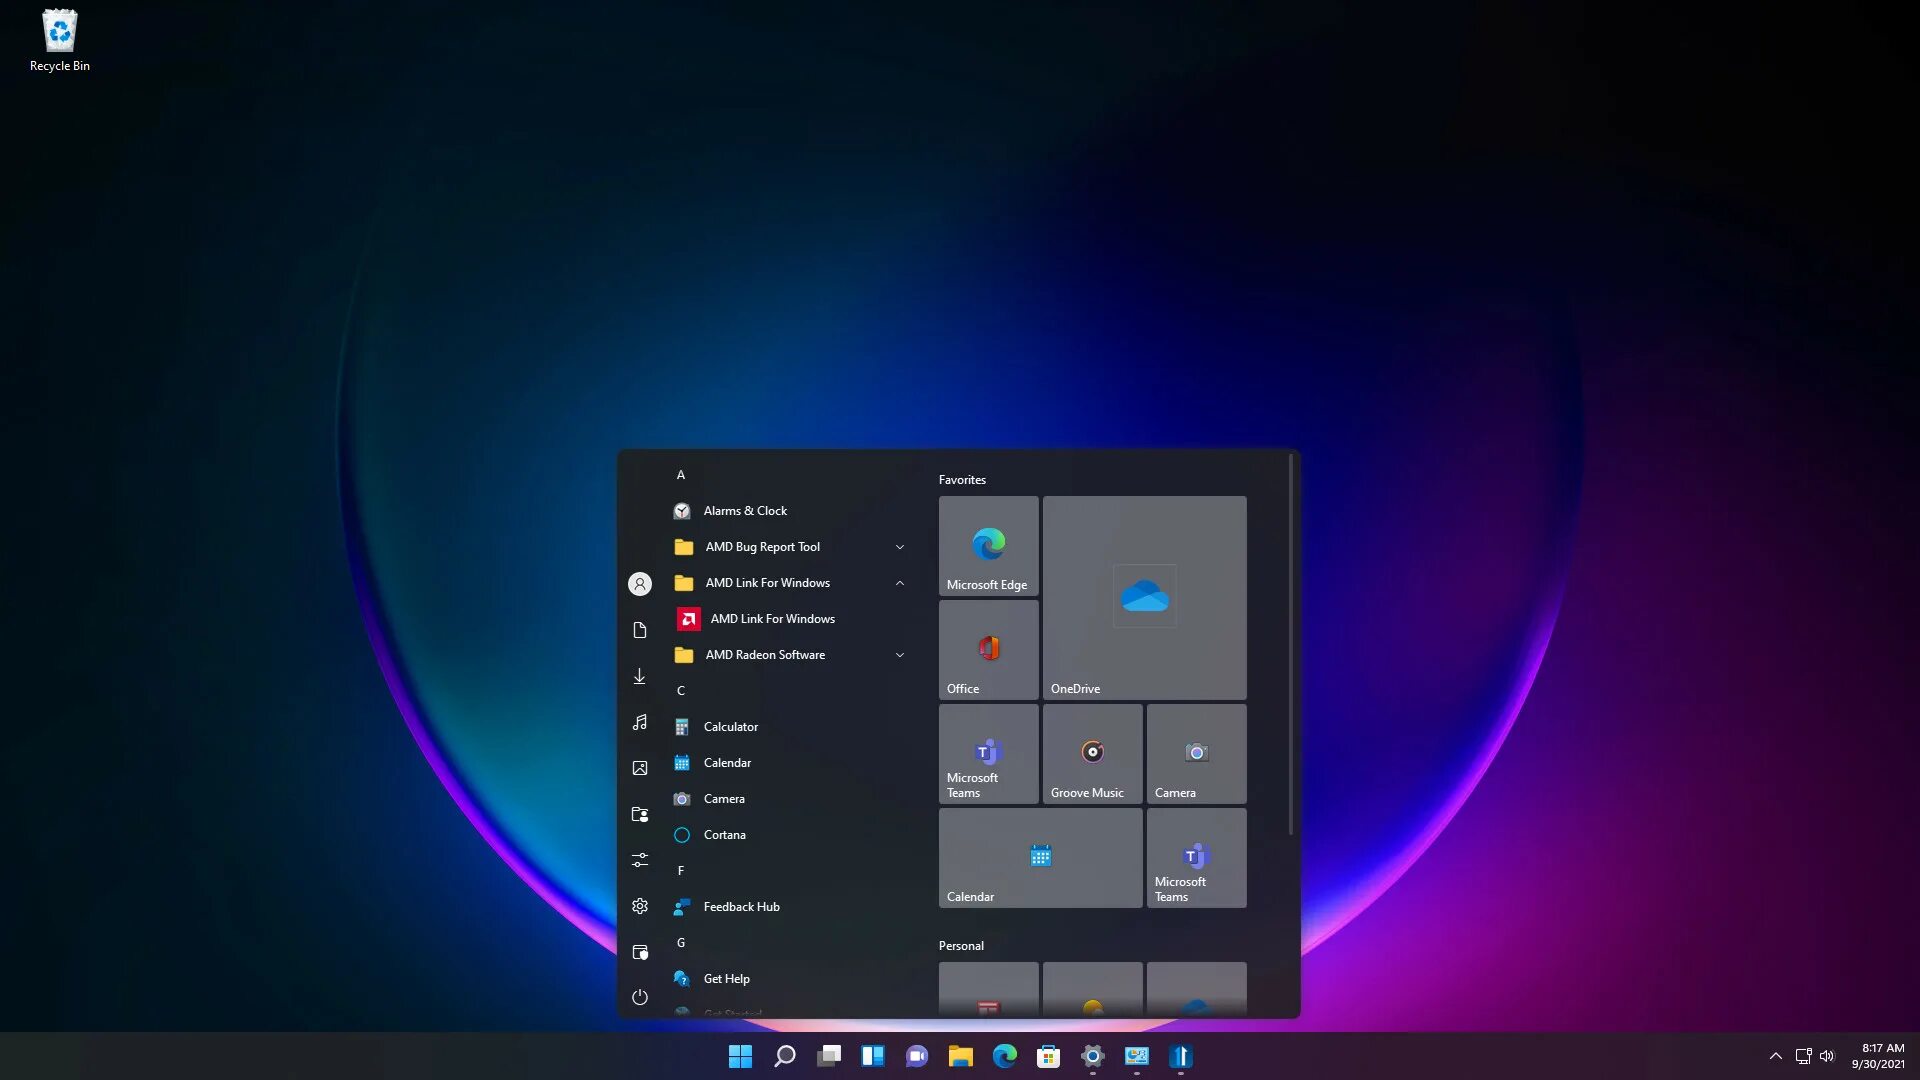
Task: Open Groove Music app tile
Action: click(x=1092, y=752)
